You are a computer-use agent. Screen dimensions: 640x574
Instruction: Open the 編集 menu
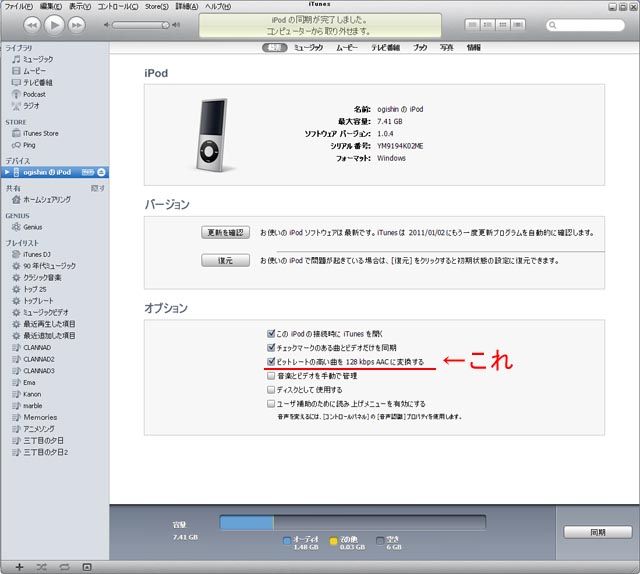51,6
